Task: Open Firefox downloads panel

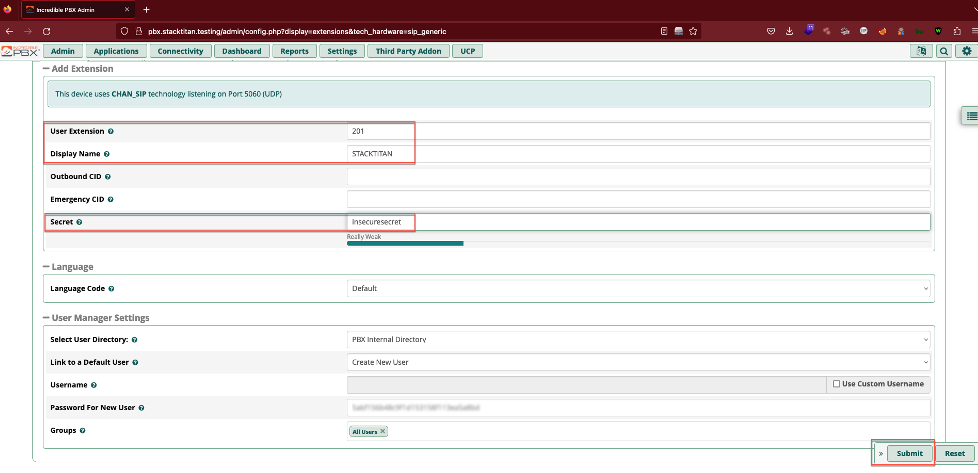Action: point(790,31)
